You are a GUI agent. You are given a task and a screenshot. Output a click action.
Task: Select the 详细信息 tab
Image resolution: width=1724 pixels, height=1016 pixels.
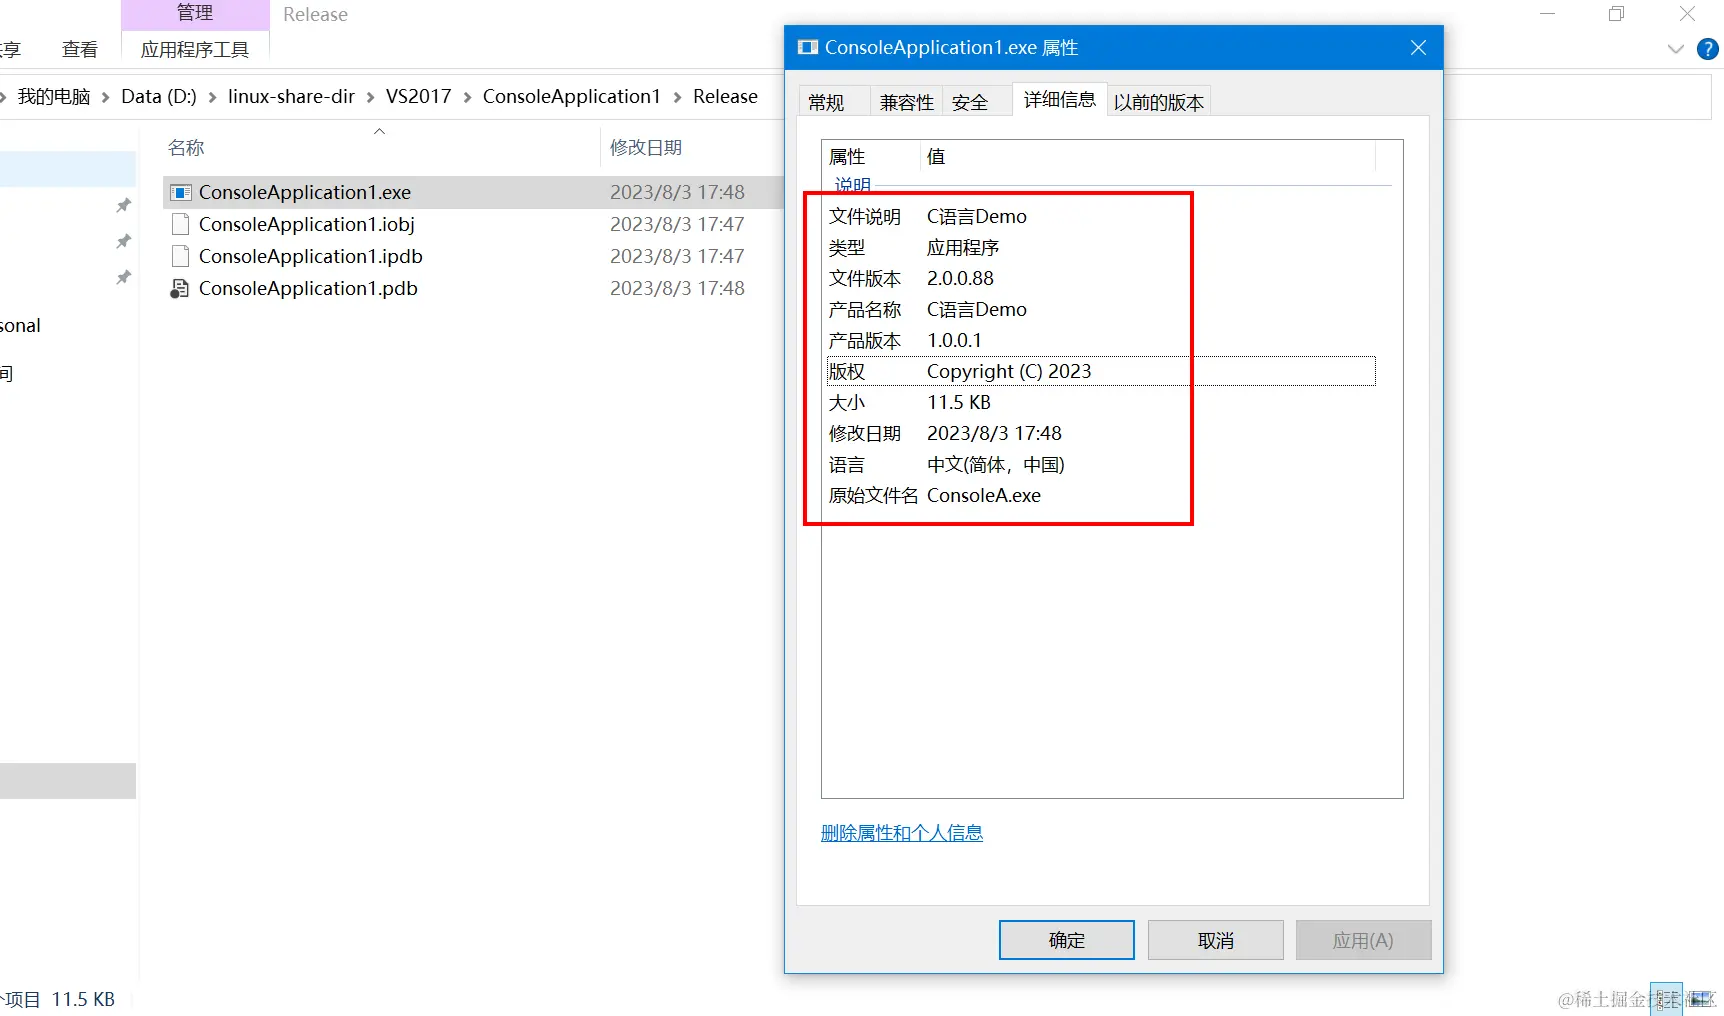1059,99
